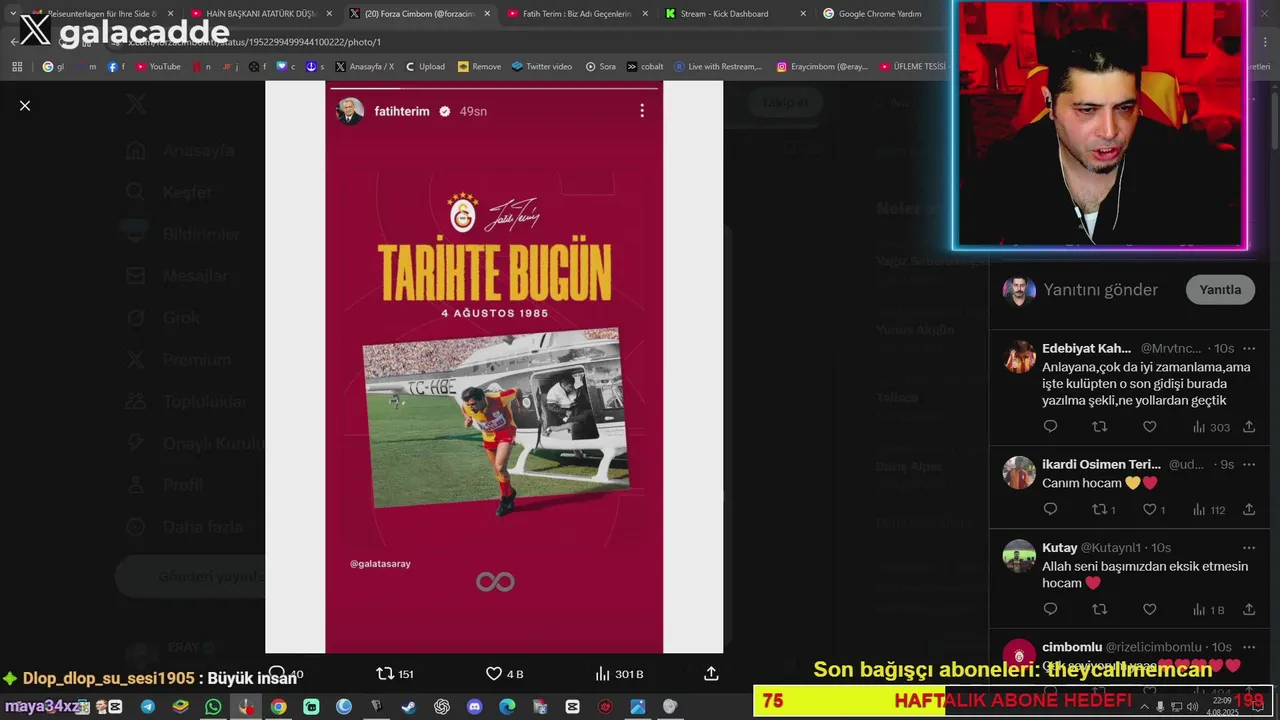Open more options on ikardi Osimen reply

pos(1249,464)
